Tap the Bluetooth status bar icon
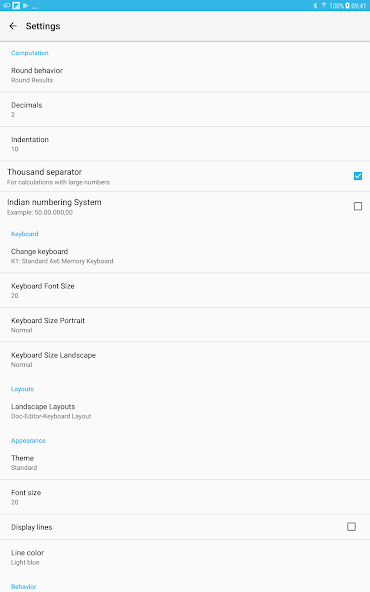 pos(315,6)
